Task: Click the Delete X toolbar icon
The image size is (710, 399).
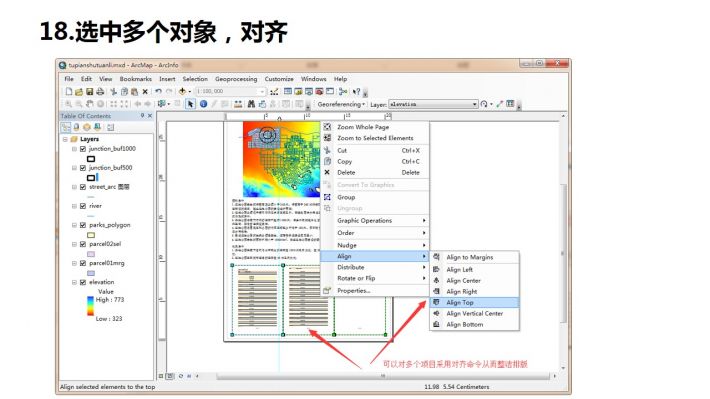Action: click(145, 91)
